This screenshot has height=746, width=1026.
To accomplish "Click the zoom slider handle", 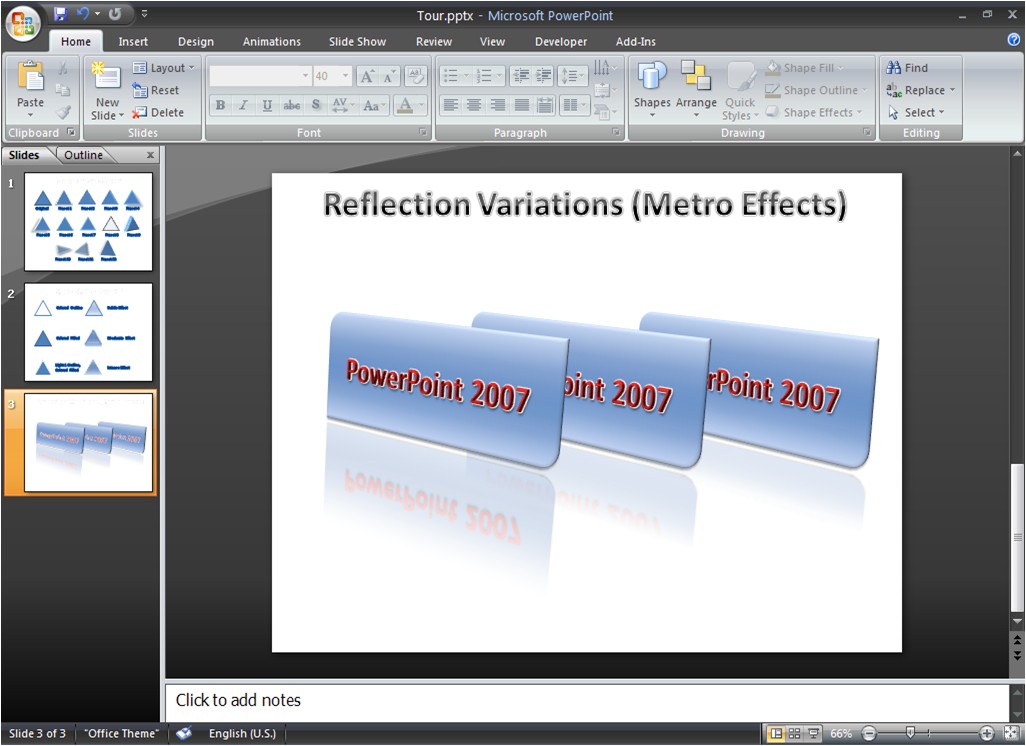I will [910, 733].
